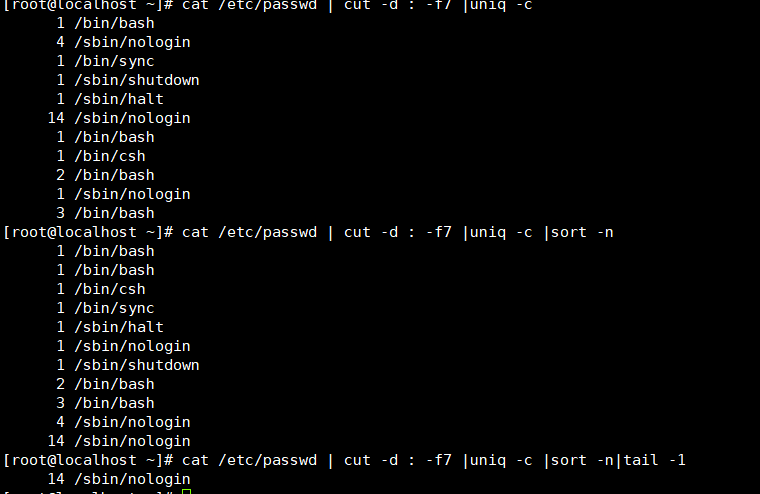The width and height of the screenshot is (760, 494).
Task: Click the '3 /bin/bash' line in first output
Action: pyautogui.click(x=105, y=213)
